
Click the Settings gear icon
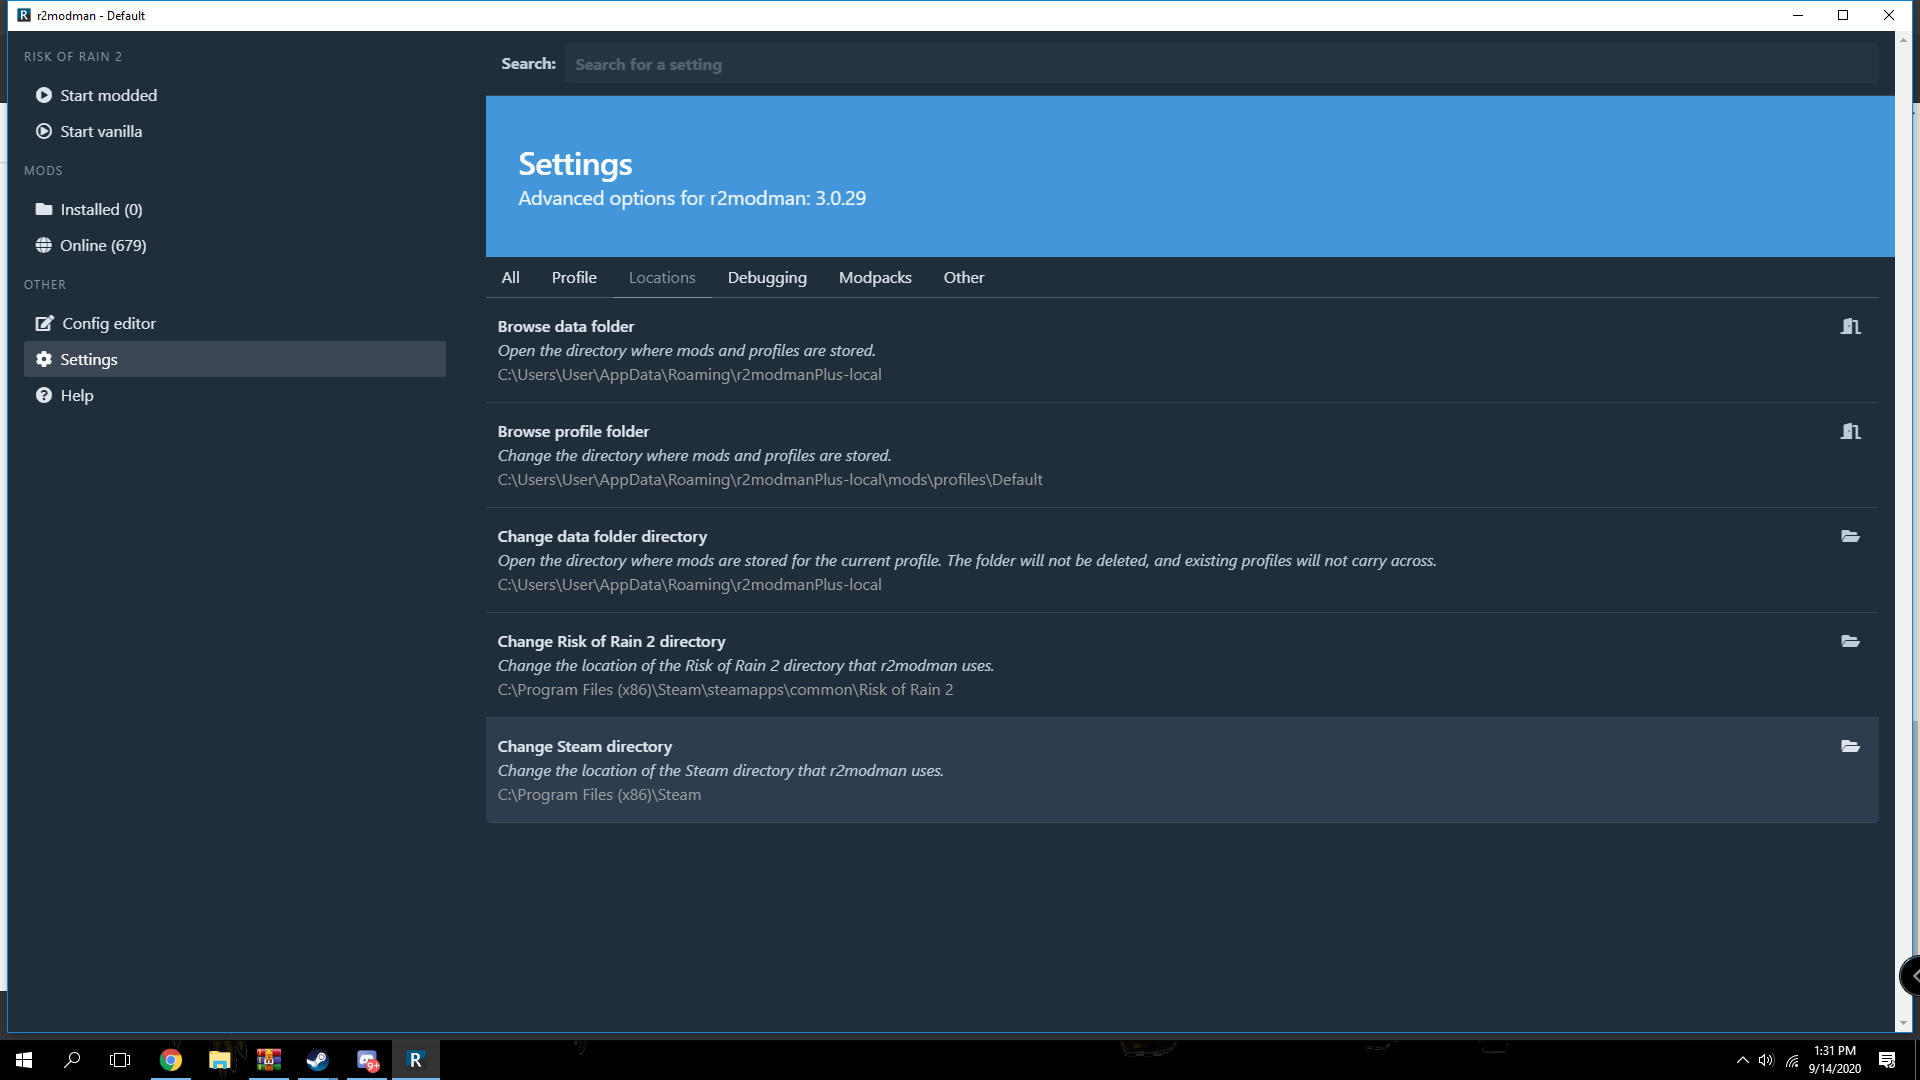[42, 359]
